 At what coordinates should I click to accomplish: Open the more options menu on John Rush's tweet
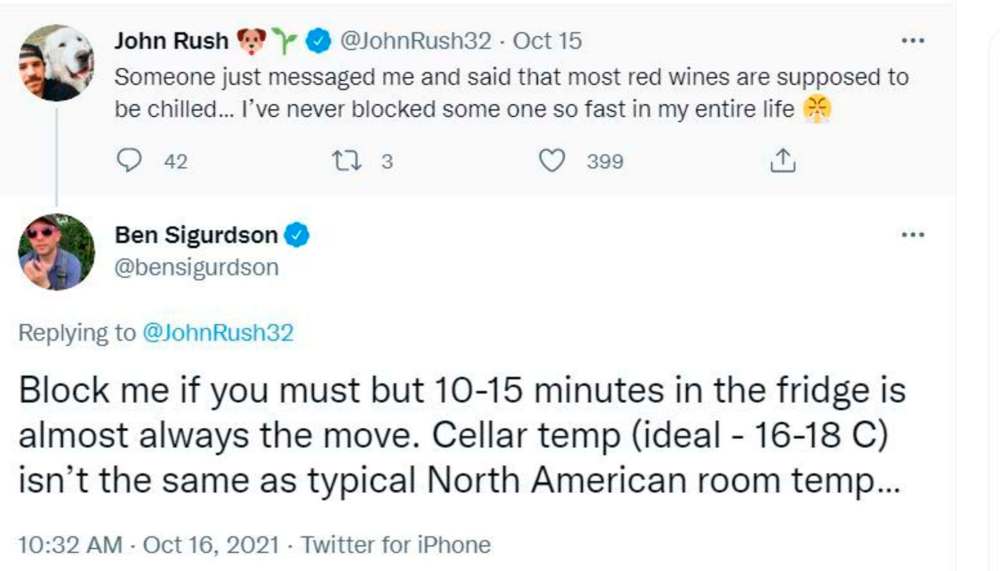pos(913,41)
